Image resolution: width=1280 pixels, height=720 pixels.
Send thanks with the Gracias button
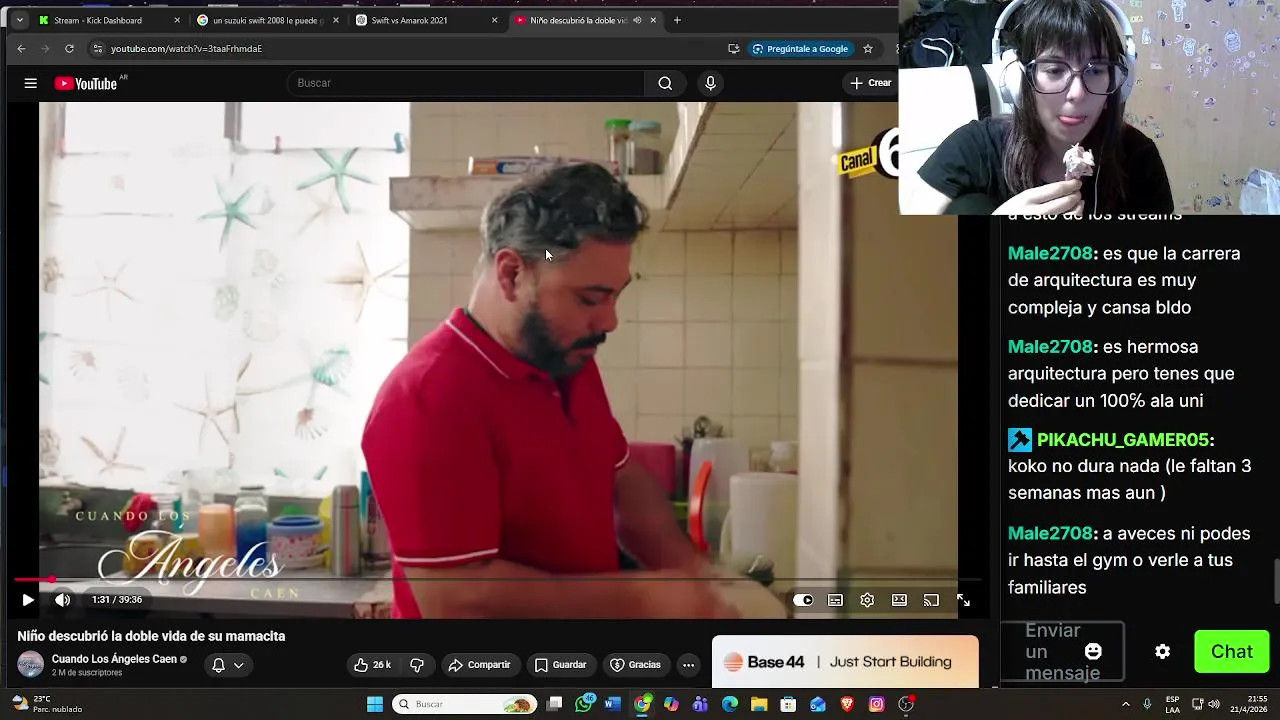[636, 665]
